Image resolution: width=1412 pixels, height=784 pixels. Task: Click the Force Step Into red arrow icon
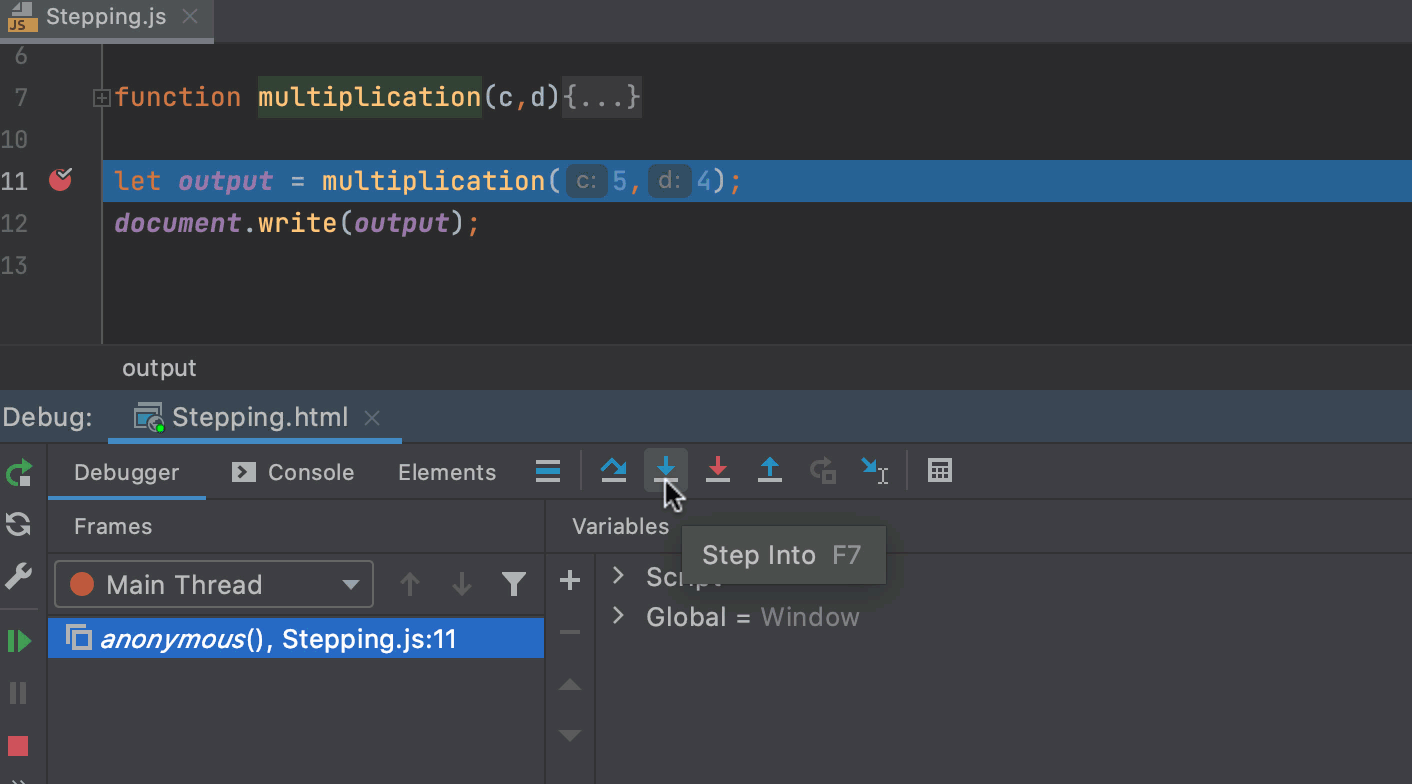(718, 471)
